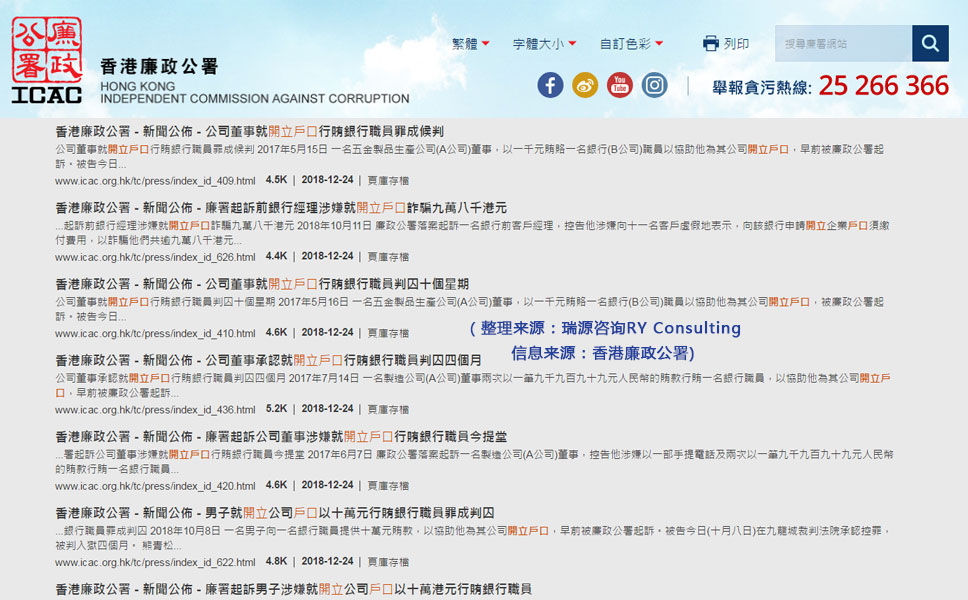Image resolution: width=968 pixels, height=600 pixels.
Task: Click URL index_id_436.html
Action: click(x=155, y=410)
